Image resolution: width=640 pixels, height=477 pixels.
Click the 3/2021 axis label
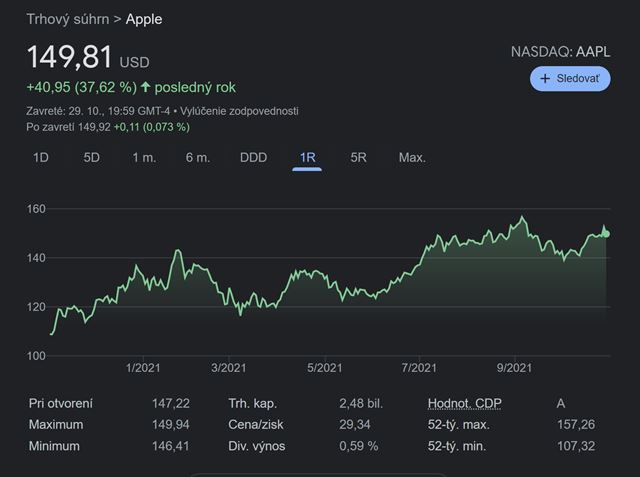pyautogui.click(x=229, y=368)
